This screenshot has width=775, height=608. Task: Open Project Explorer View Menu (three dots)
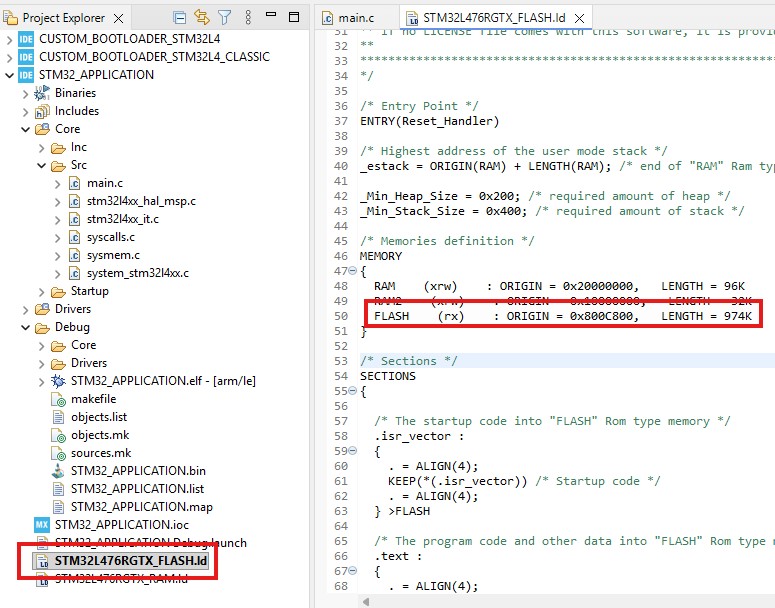tap(248, 17)
